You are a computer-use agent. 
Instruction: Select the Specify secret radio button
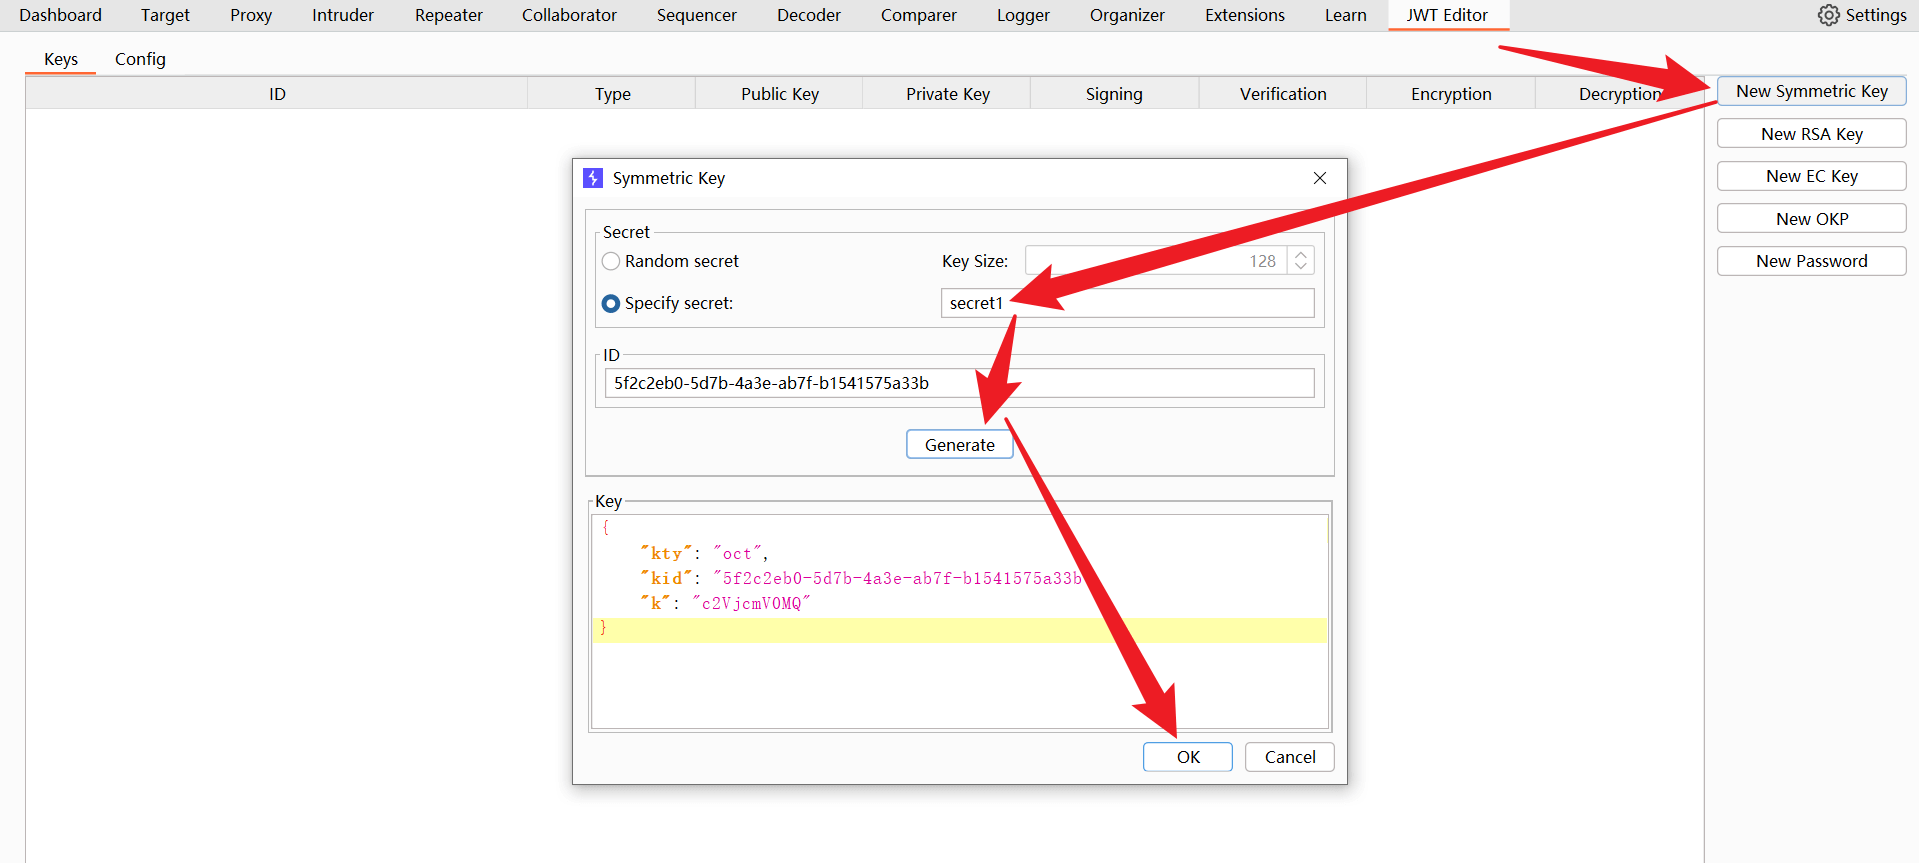pyautogui.click(x=611, y=303)
